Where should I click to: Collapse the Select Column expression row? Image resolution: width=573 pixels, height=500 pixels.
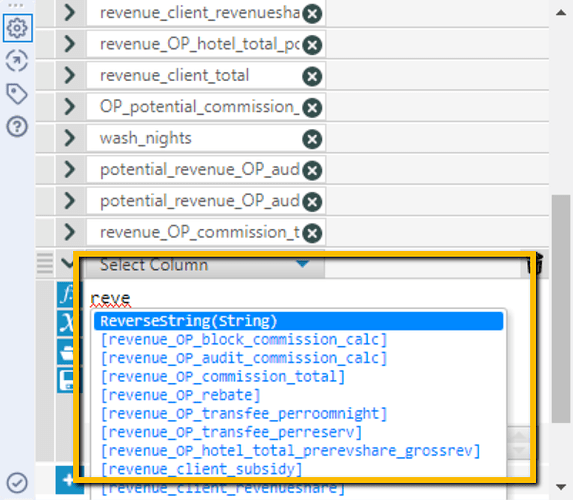click(x=68, y=263)
